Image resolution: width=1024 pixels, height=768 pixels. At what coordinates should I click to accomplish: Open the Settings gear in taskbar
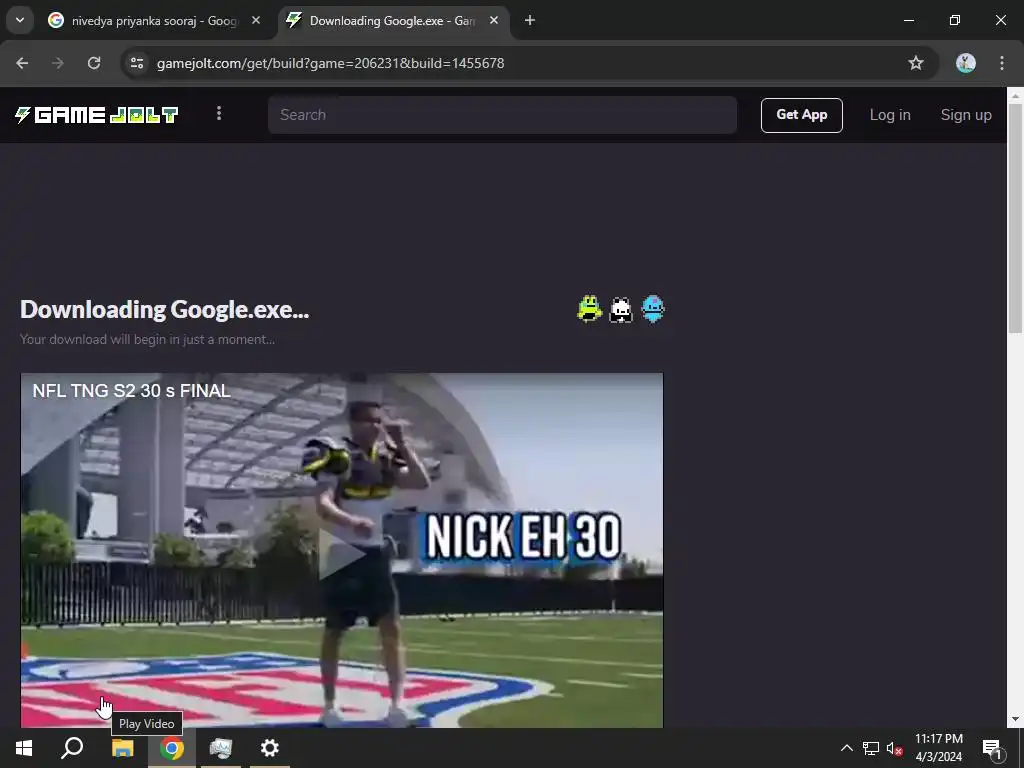click(x=270, y=748)
